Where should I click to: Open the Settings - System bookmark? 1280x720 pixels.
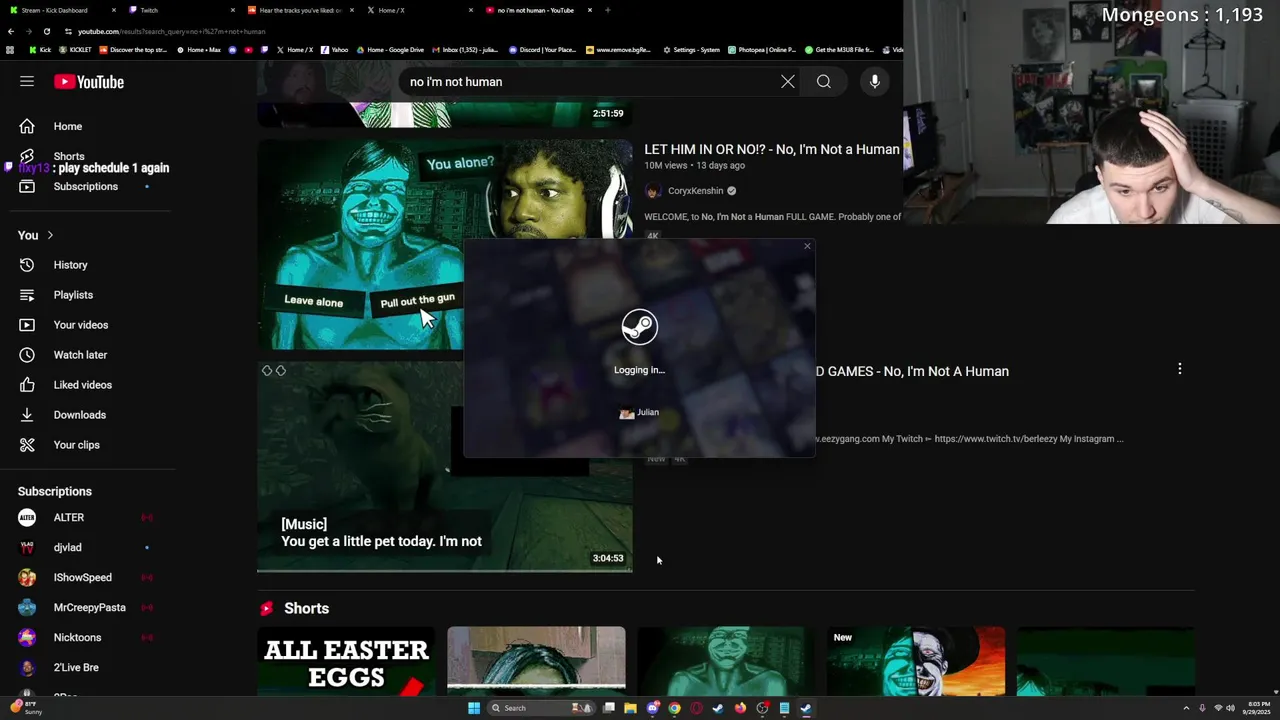pos(691,50)
